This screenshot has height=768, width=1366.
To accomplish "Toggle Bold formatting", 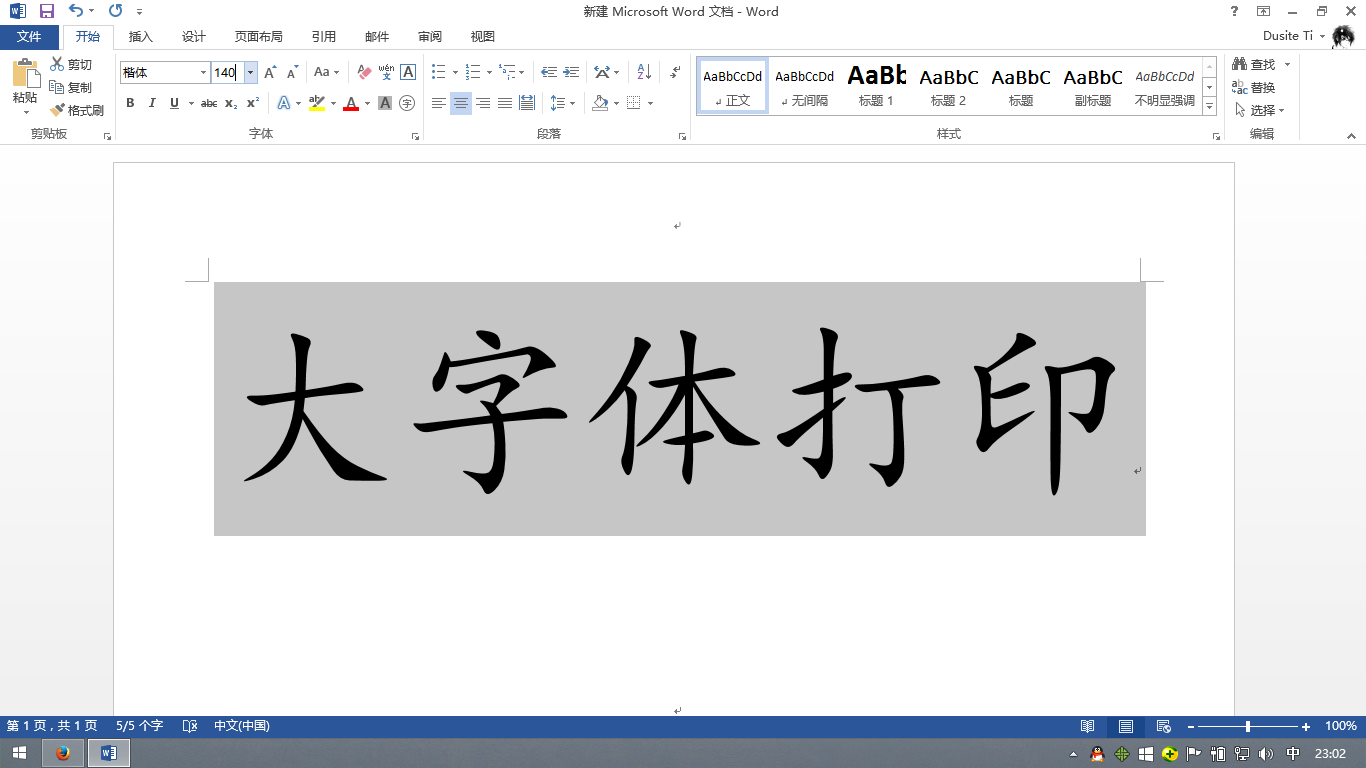I will pyautogui.click(x=130, y=103).
